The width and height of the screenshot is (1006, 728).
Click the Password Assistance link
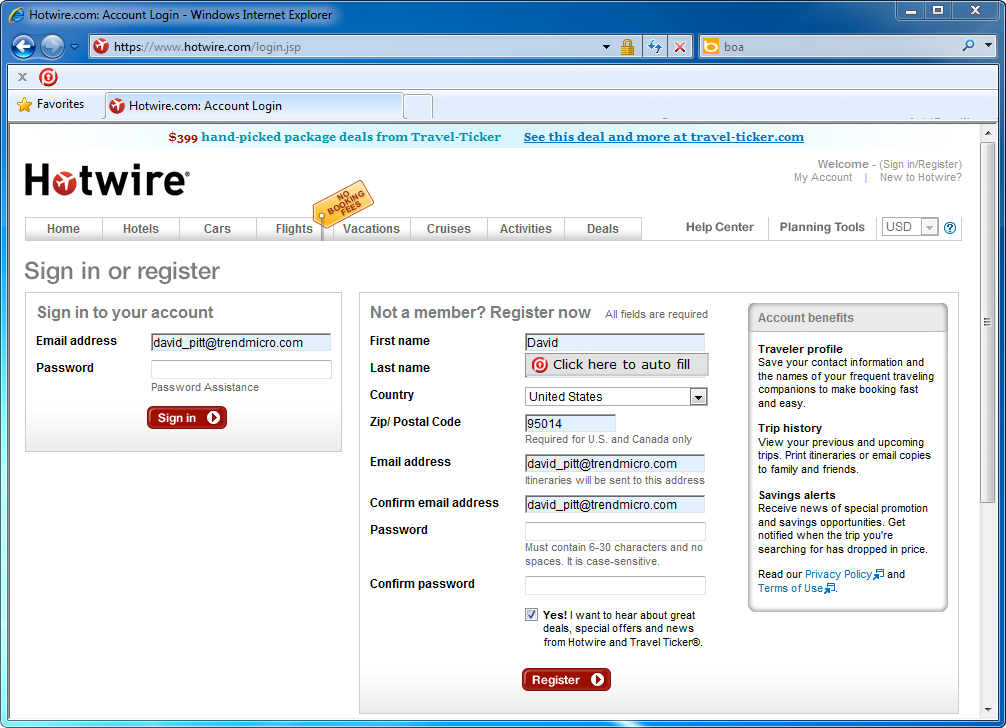pyautogui.click(x=205, y=387)
